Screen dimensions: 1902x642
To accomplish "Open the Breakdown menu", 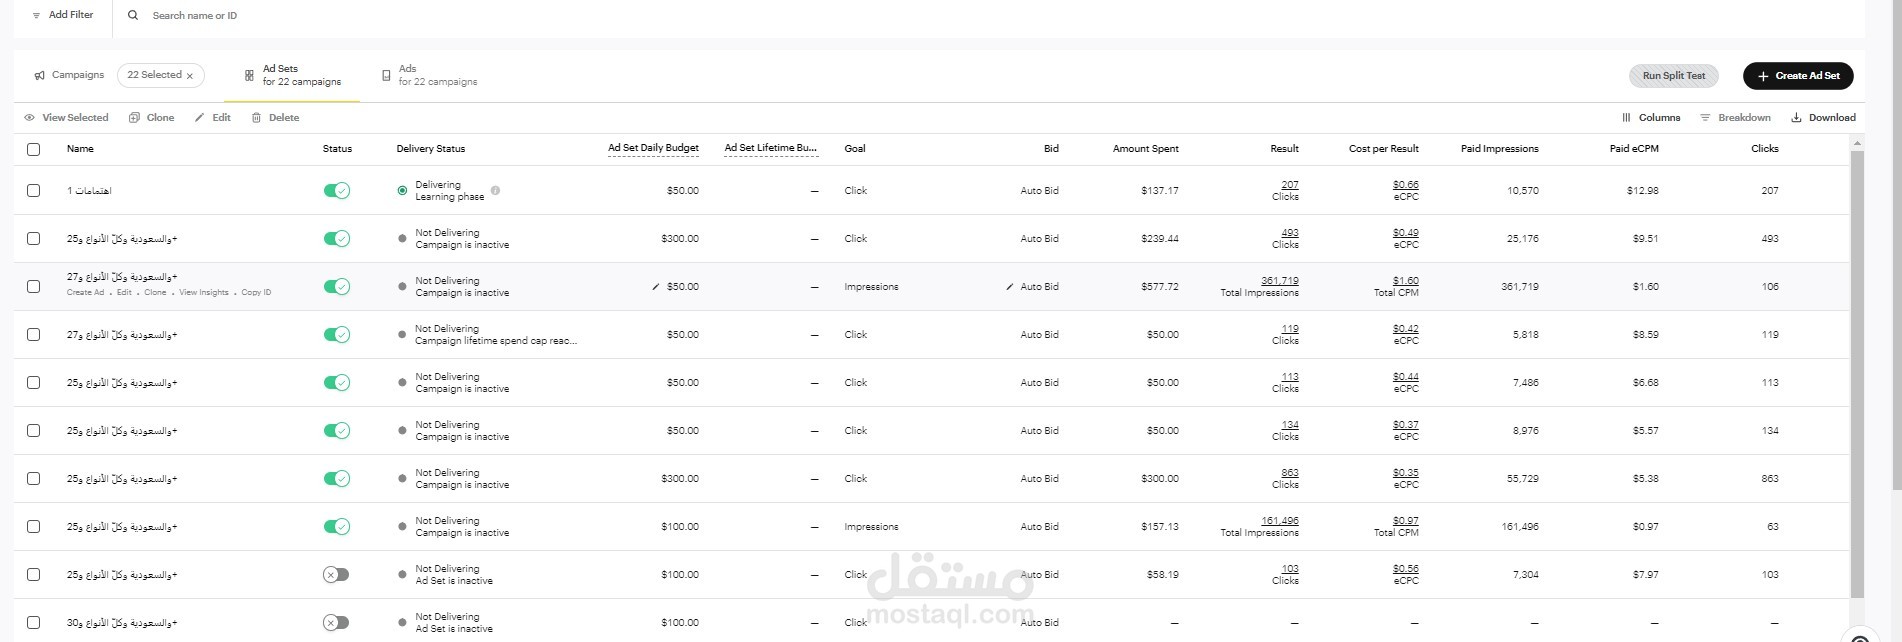I will pos(1735,118).
